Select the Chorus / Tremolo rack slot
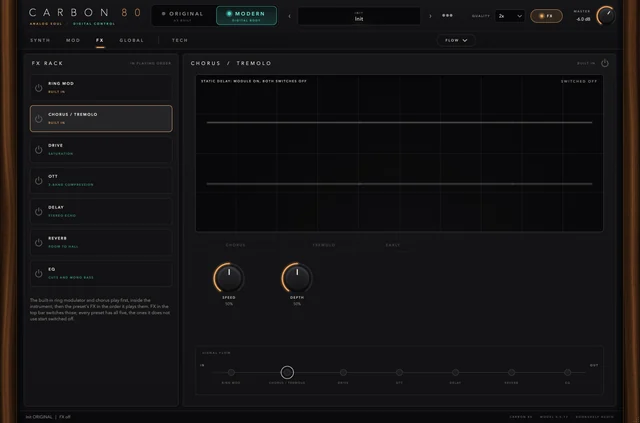640x423 pixels. pos(101,119)
